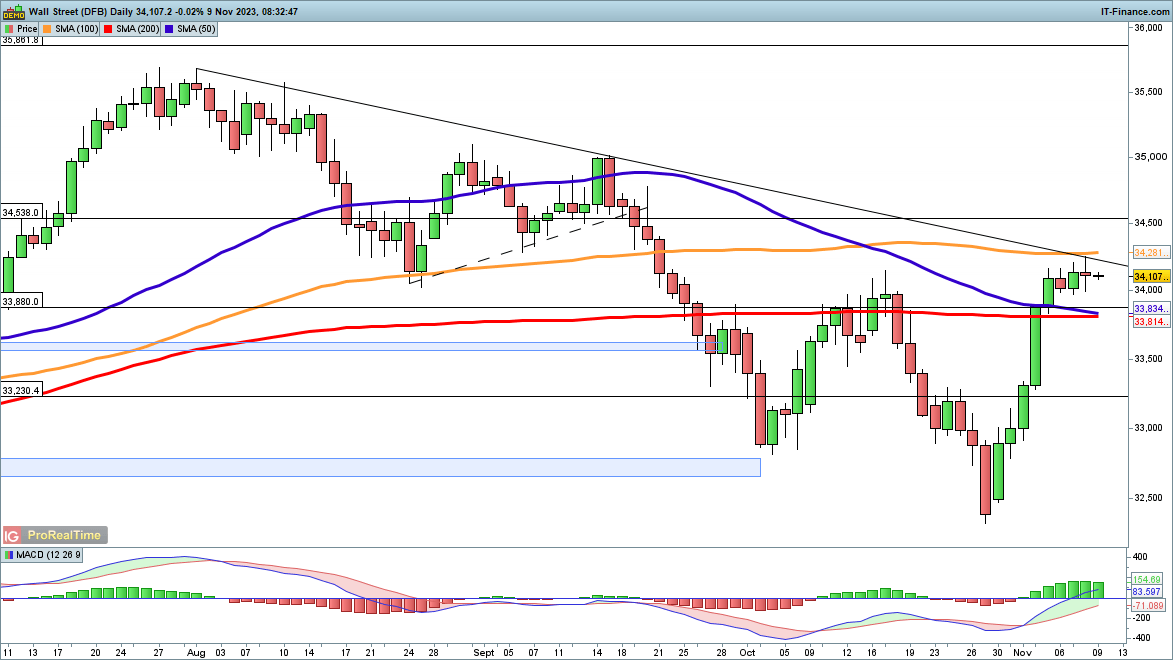The height and width of the screenshot is (660, 1173).
Task: Select the 34,538.0 horizontal level label
Action: [21, 212]
